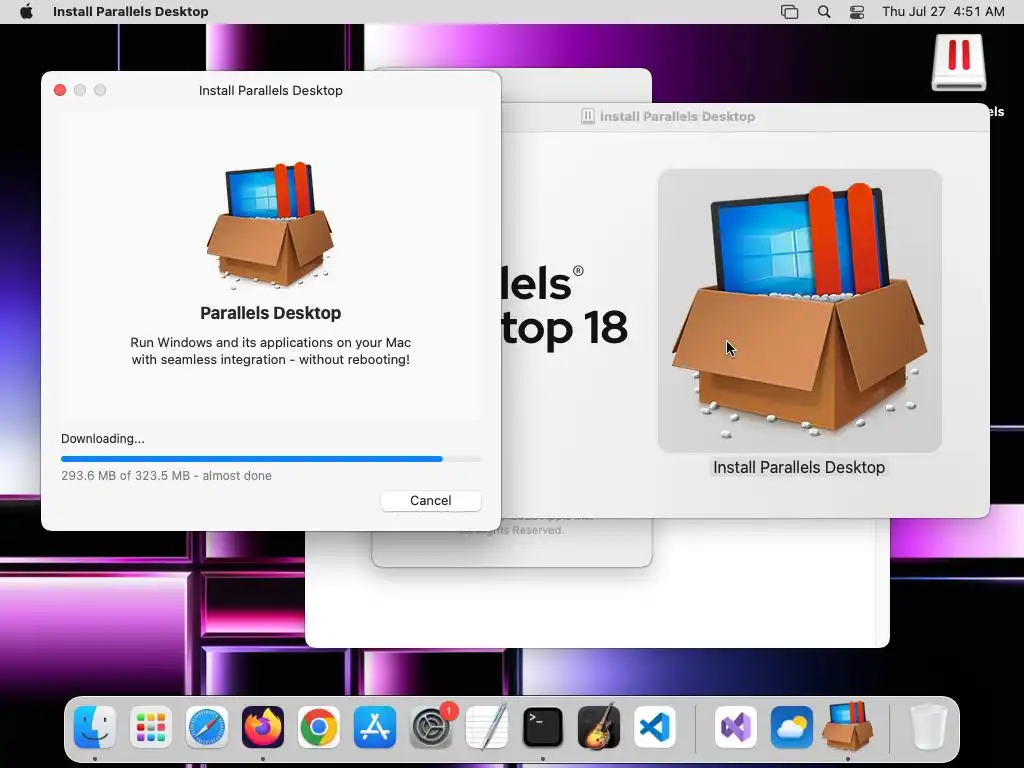Click the 293.6 MB of 323.5 MB text

[x=167, y=476]
